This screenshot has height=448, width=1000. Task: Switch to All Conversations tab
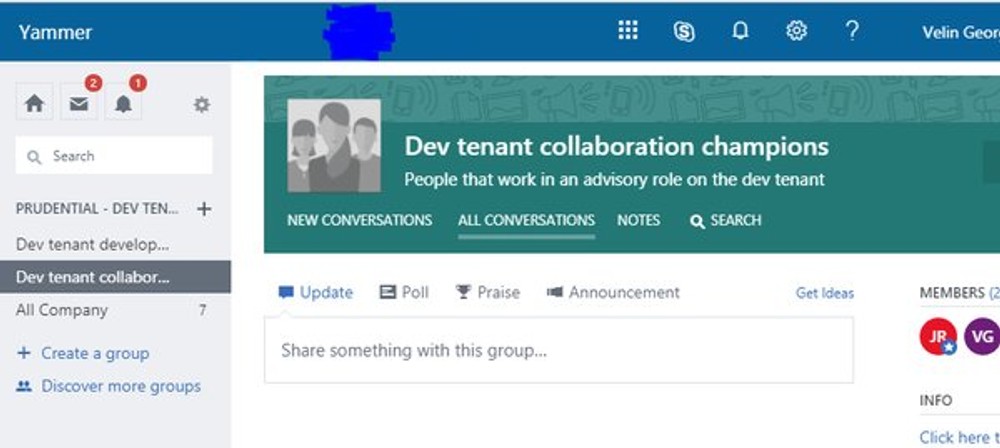pyautogui.click(x=526, y=220)
